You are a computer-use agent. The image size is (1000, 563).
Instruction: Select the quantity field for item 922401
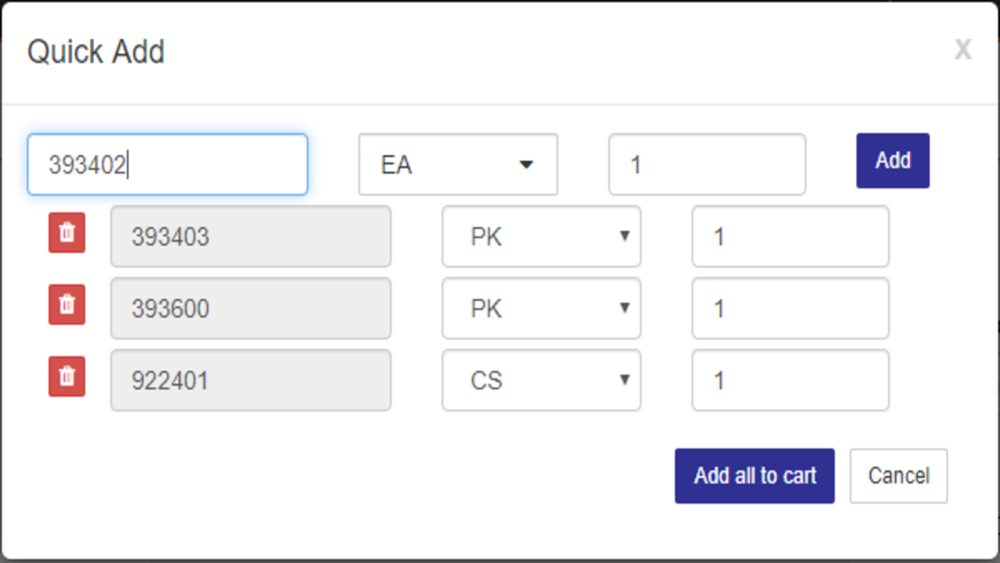click(791, 381)
